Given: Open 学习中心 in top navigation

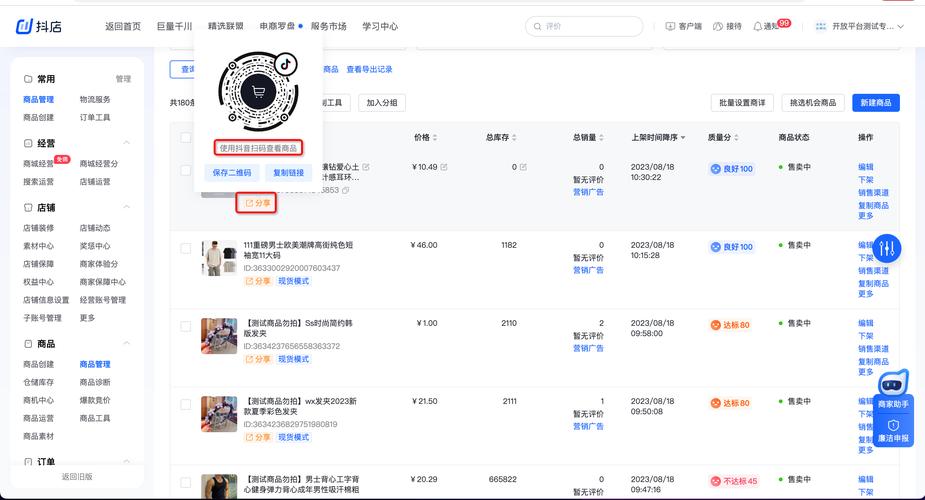Looking at the screenshot, I should tap(380, 27).
